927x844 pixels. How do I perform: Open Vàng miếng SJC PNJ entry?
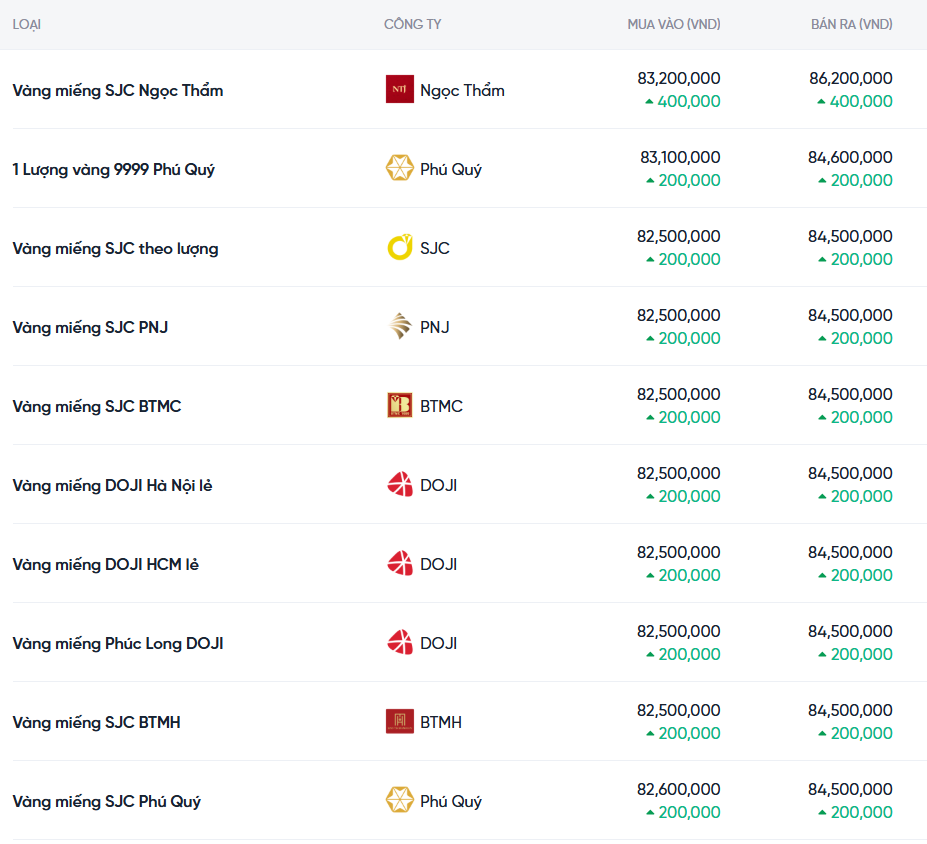(x=90, y=327)
